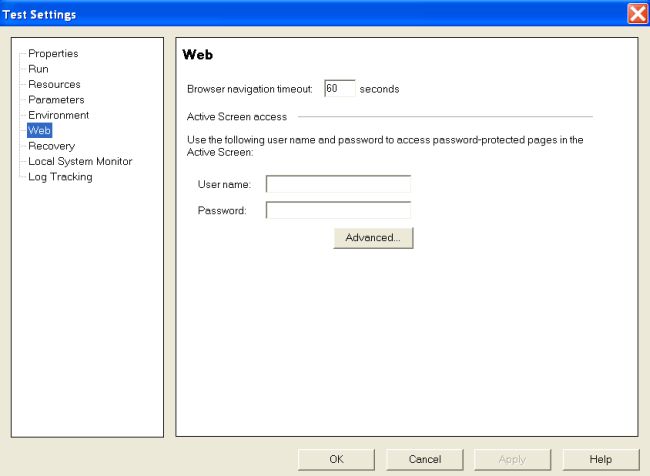Select the Parameters tree item
The width and height of the screenshot is (650, 476).
pyautogui.click(x=56, y=100)
